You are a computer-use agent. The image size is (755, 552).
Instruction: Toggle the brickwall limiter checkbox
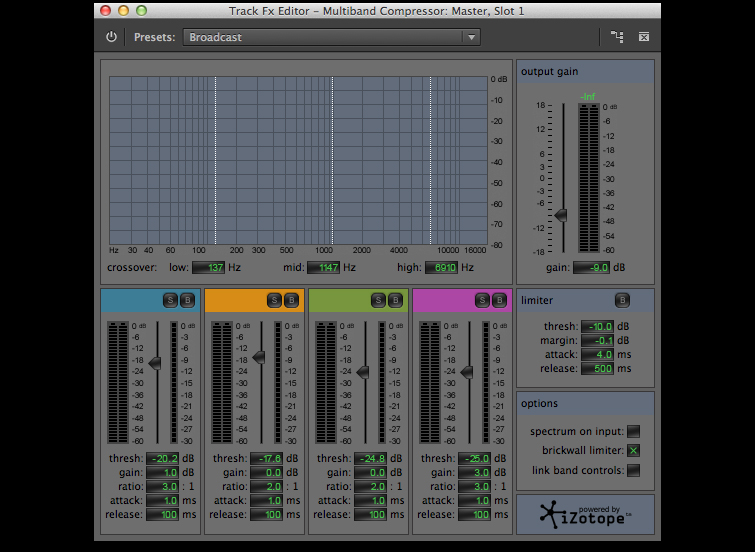point(633,451)
